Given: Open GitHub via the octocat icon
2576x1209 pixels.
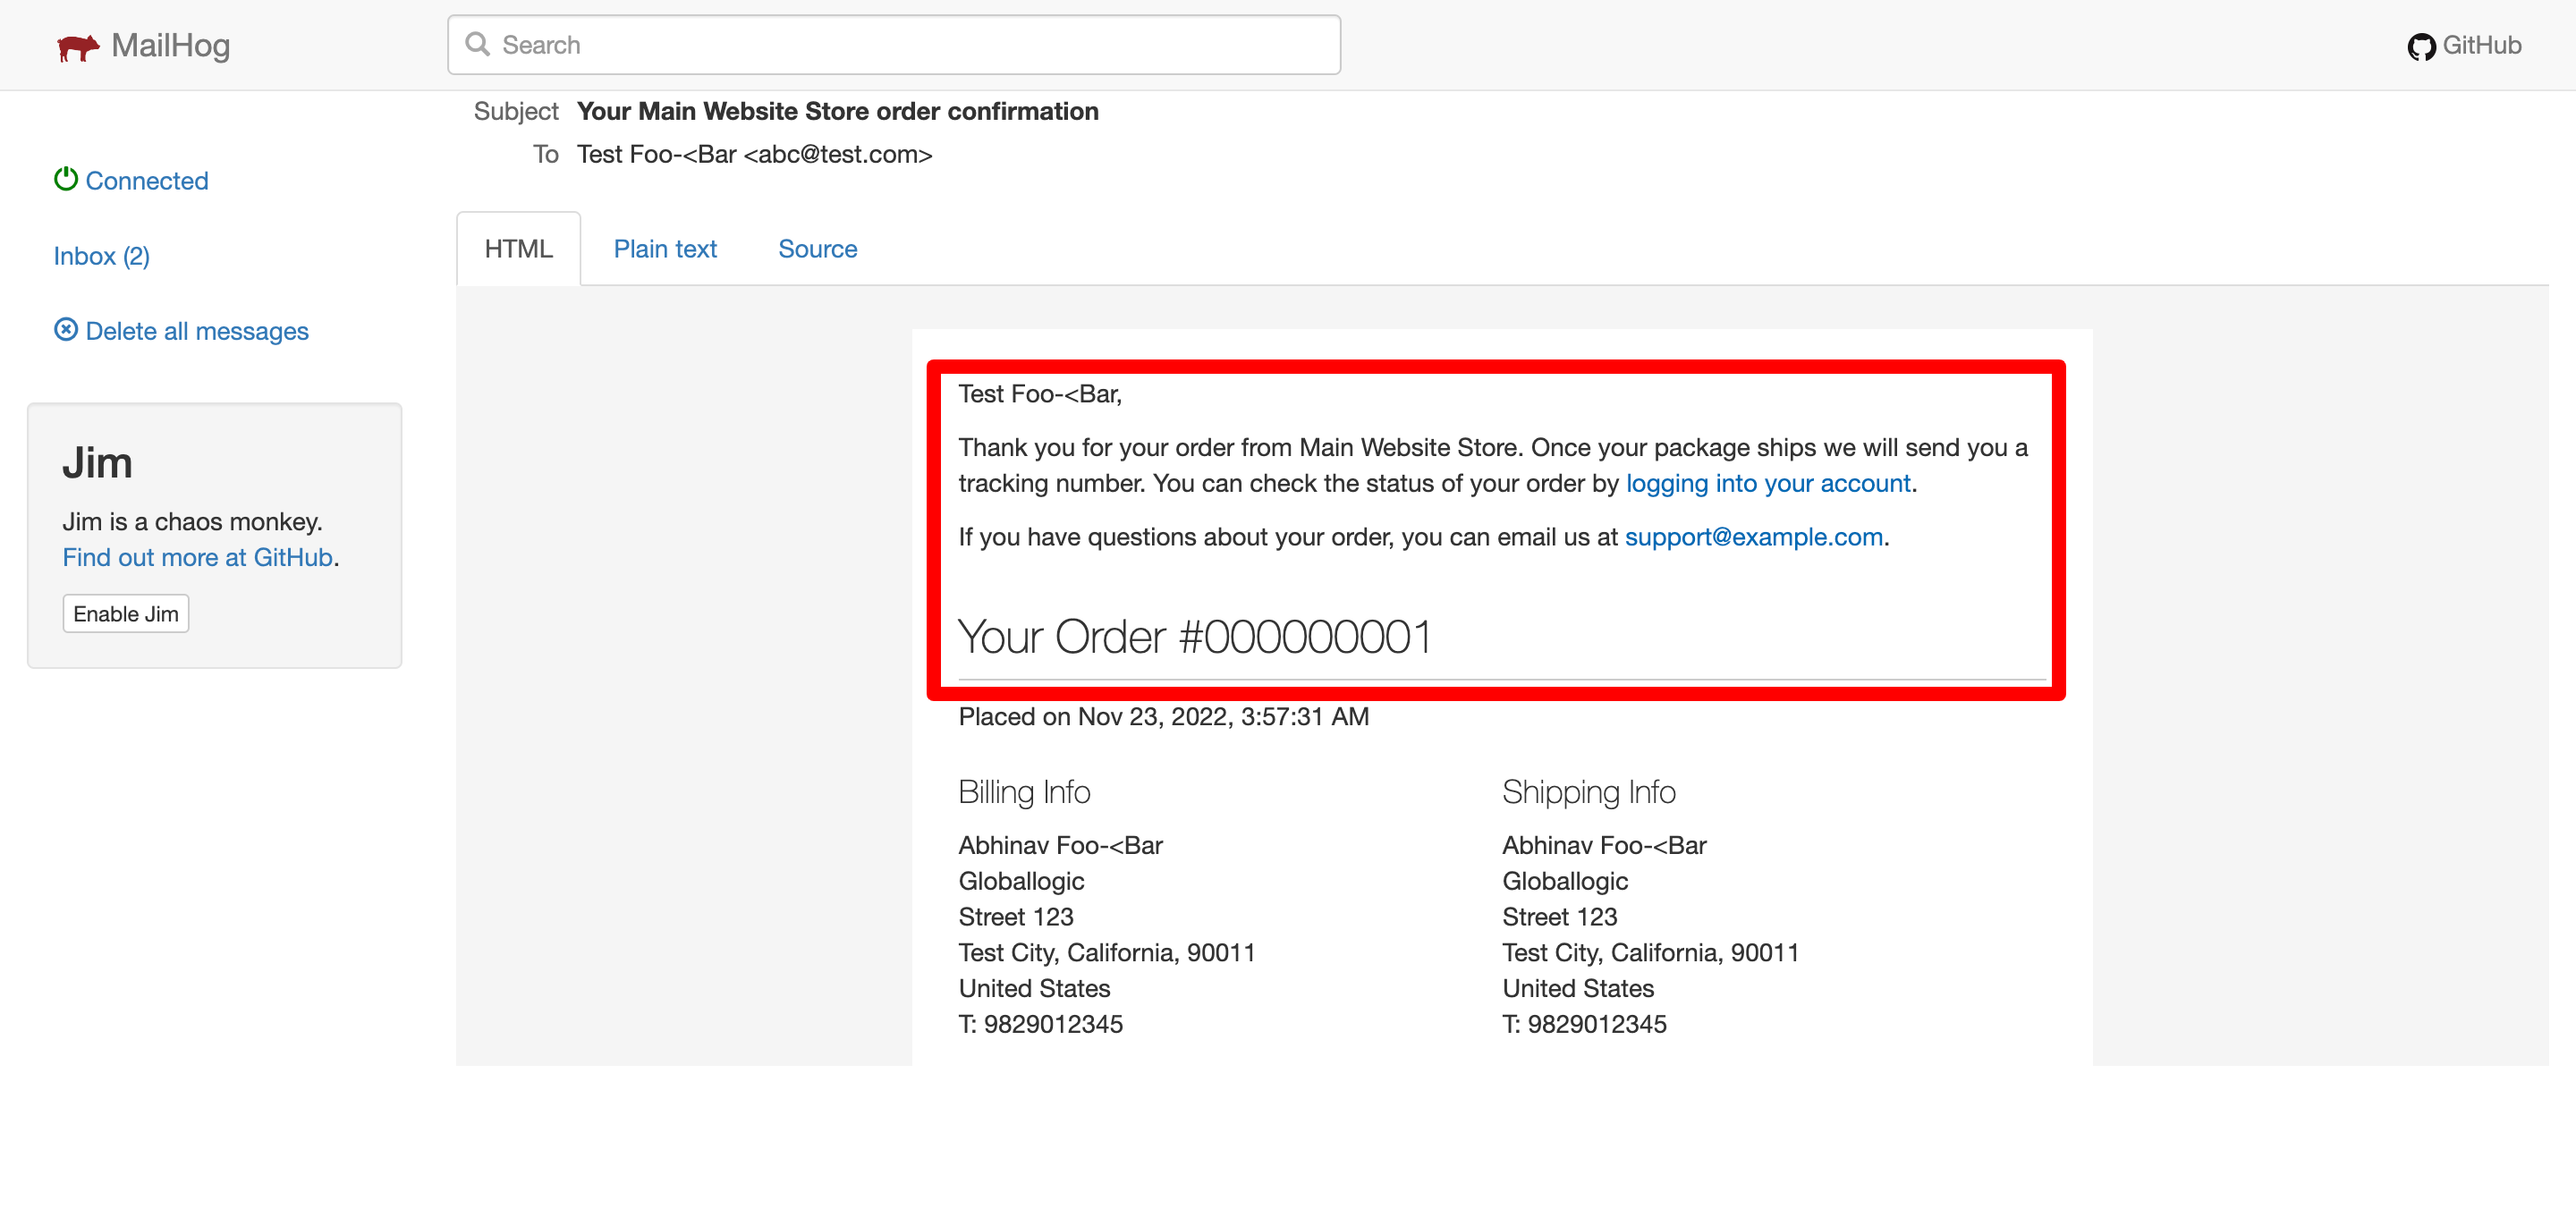Looking at the screenshot, I should (x=2423, y=45).
